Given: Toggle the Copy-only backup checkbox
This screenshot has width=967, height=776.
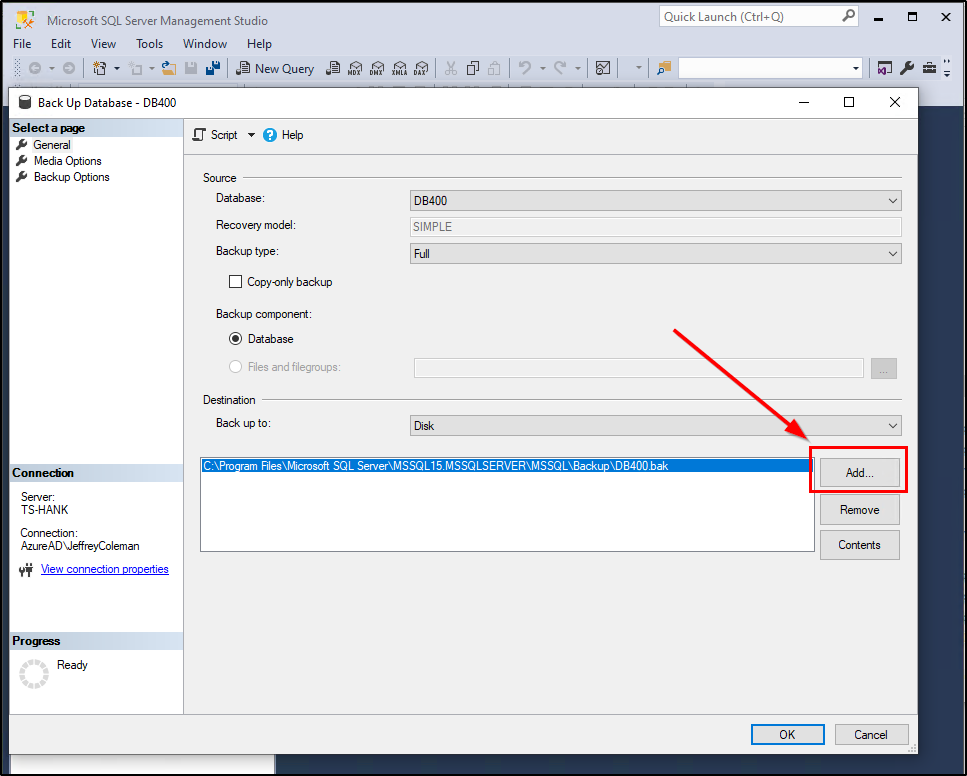Looking at the screenshot, I should pos(235,282).
